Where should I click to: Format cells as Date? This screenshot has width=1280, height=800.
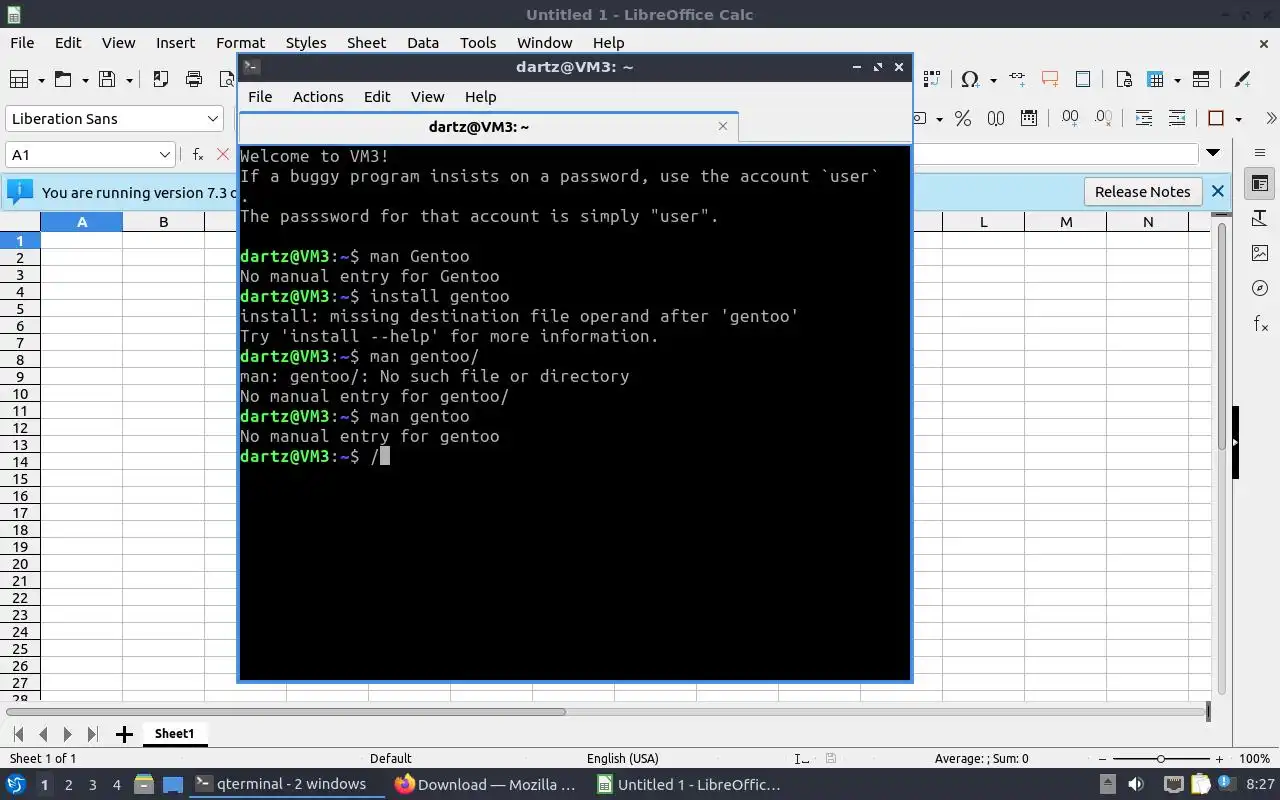[x=1029, y=118]
